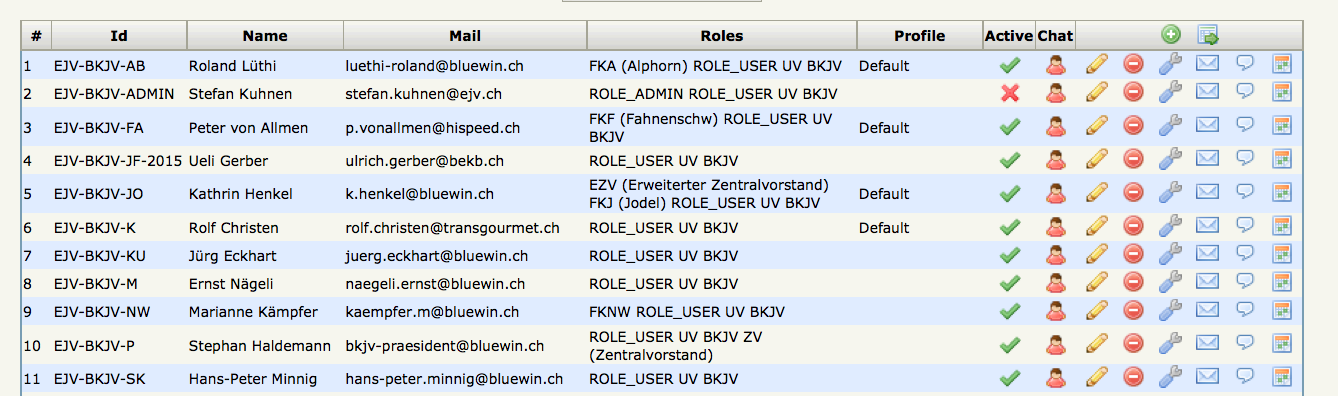Delete Hans-Peter Minnig using red minus icon
This screenshot has width=1338, height=396.
[x=1133, y=378]
